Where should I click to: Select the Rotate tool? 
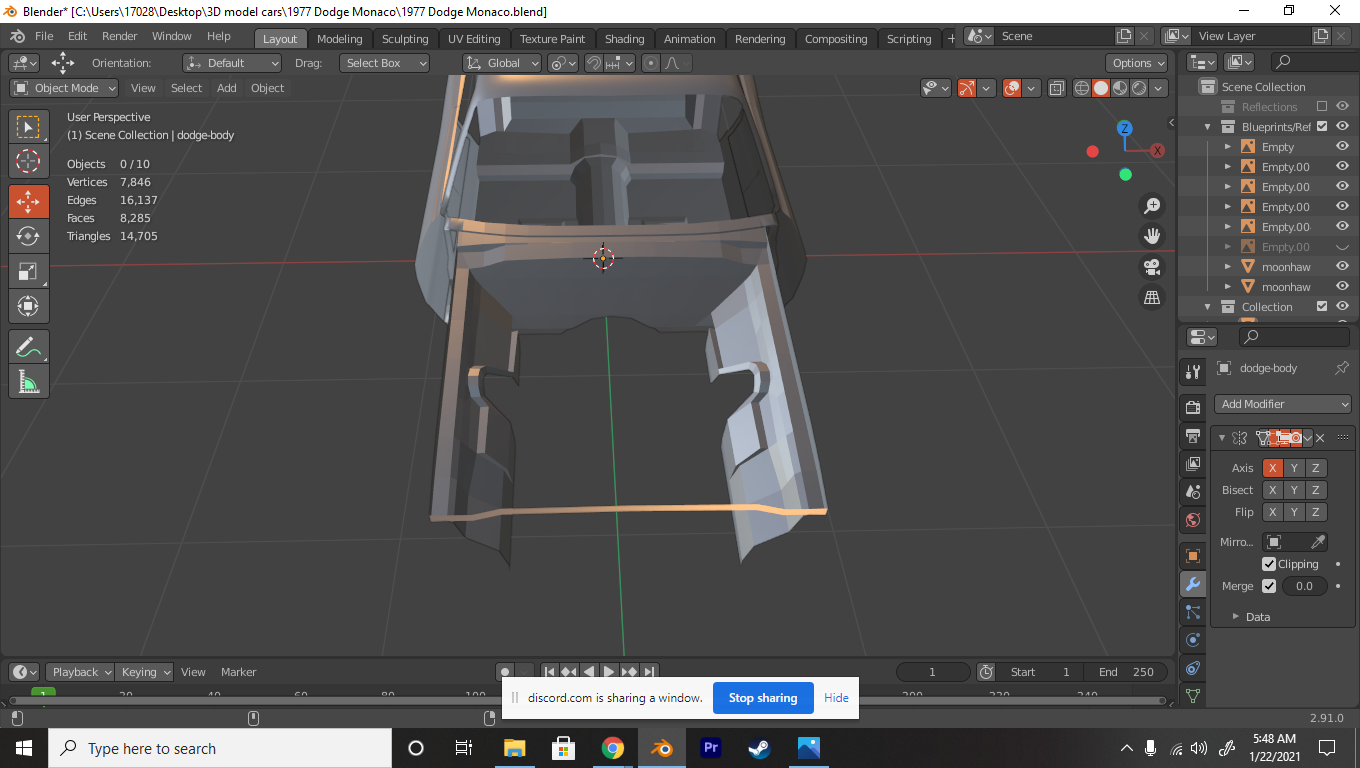pyautogui.click(x=28, y=236)
